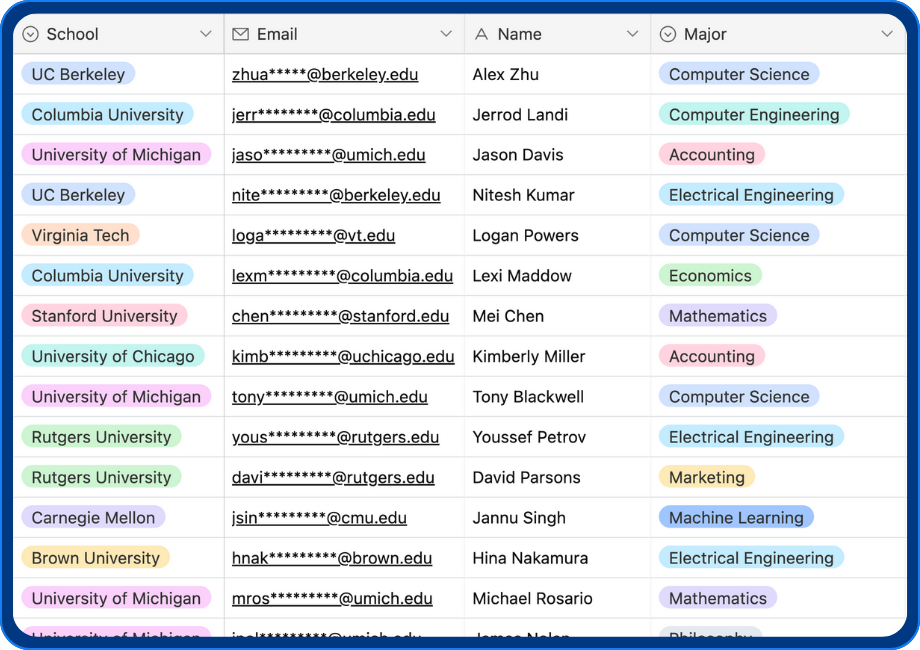Click the Name column text-type icon
The image size is (920, 650).
pyautogui.click(x=481, y=34)
